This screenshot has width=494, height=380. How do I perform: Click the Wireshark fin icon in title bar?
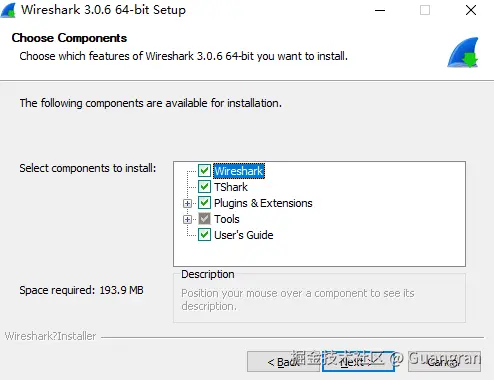pos(8,10)
